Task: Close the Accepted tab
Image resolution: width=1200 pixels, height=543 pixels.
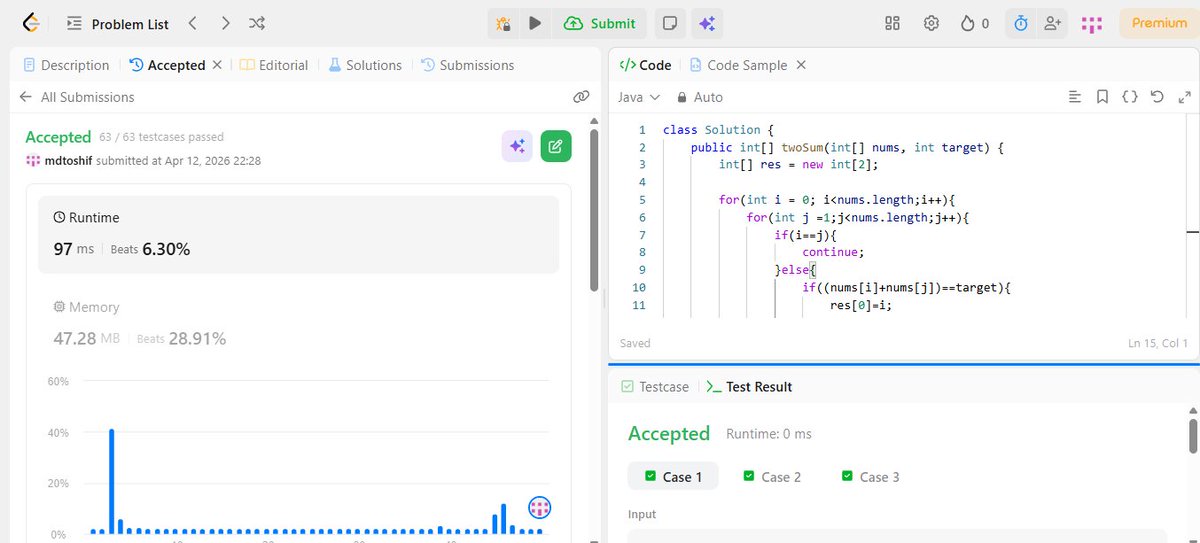Action: [x=217, y=65]
